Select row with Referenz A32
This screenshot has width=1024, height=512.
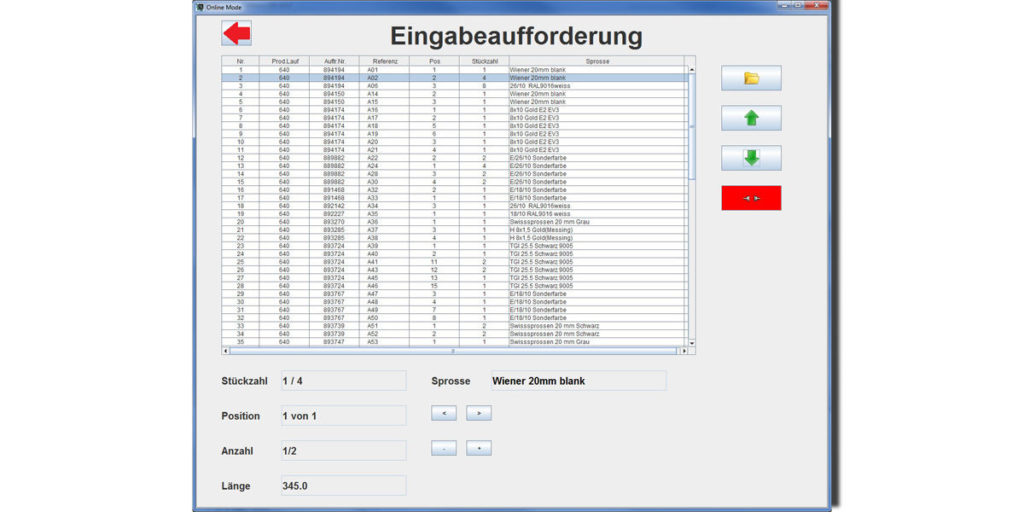[455, 189]
